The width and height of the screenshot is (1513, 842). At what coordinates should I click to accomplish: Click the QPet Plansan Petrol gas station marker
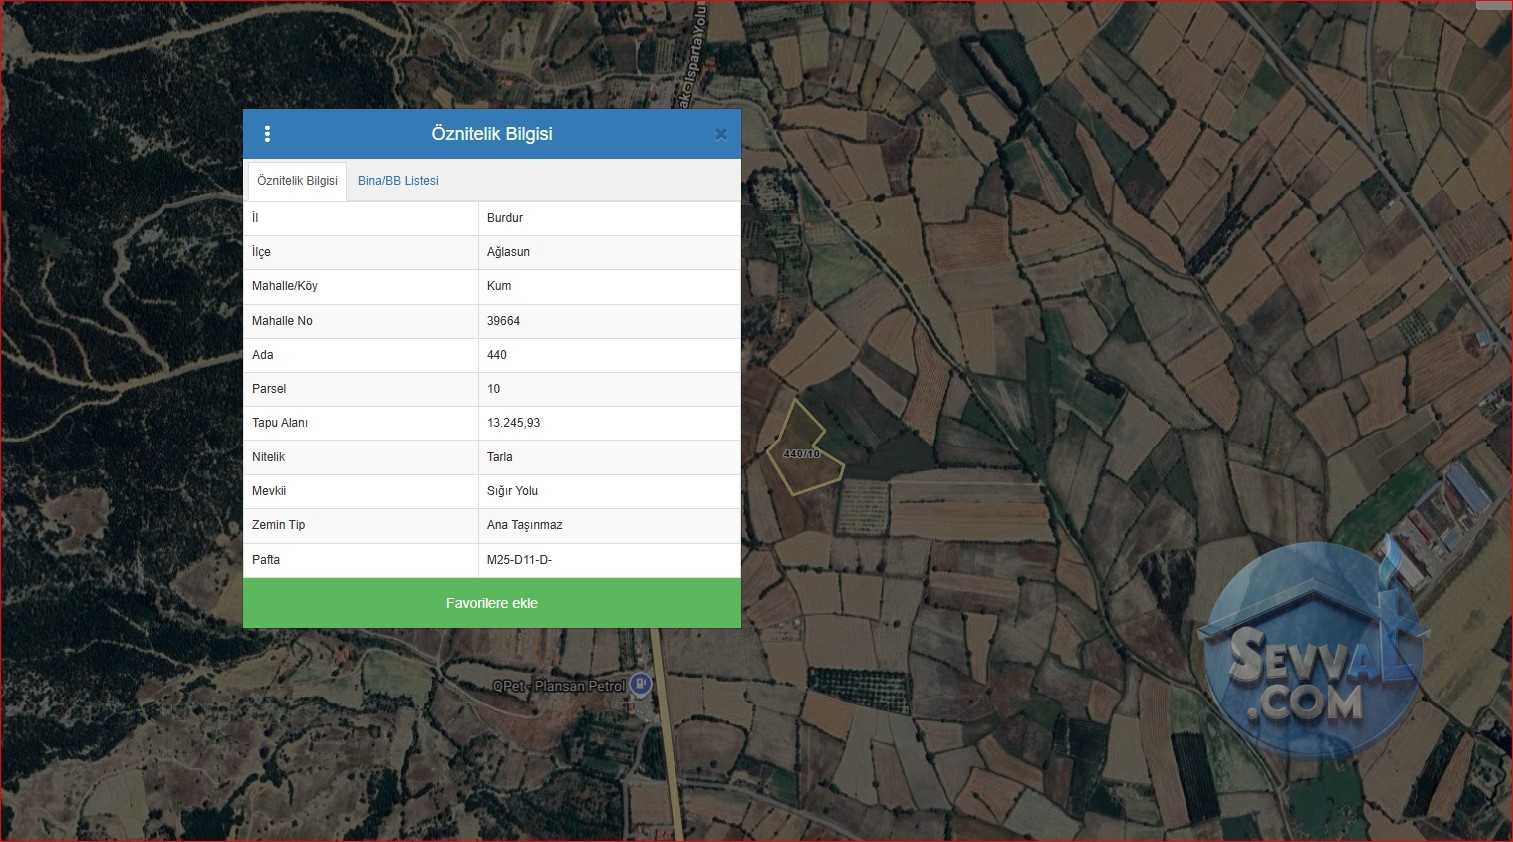(x=641, y=685)
